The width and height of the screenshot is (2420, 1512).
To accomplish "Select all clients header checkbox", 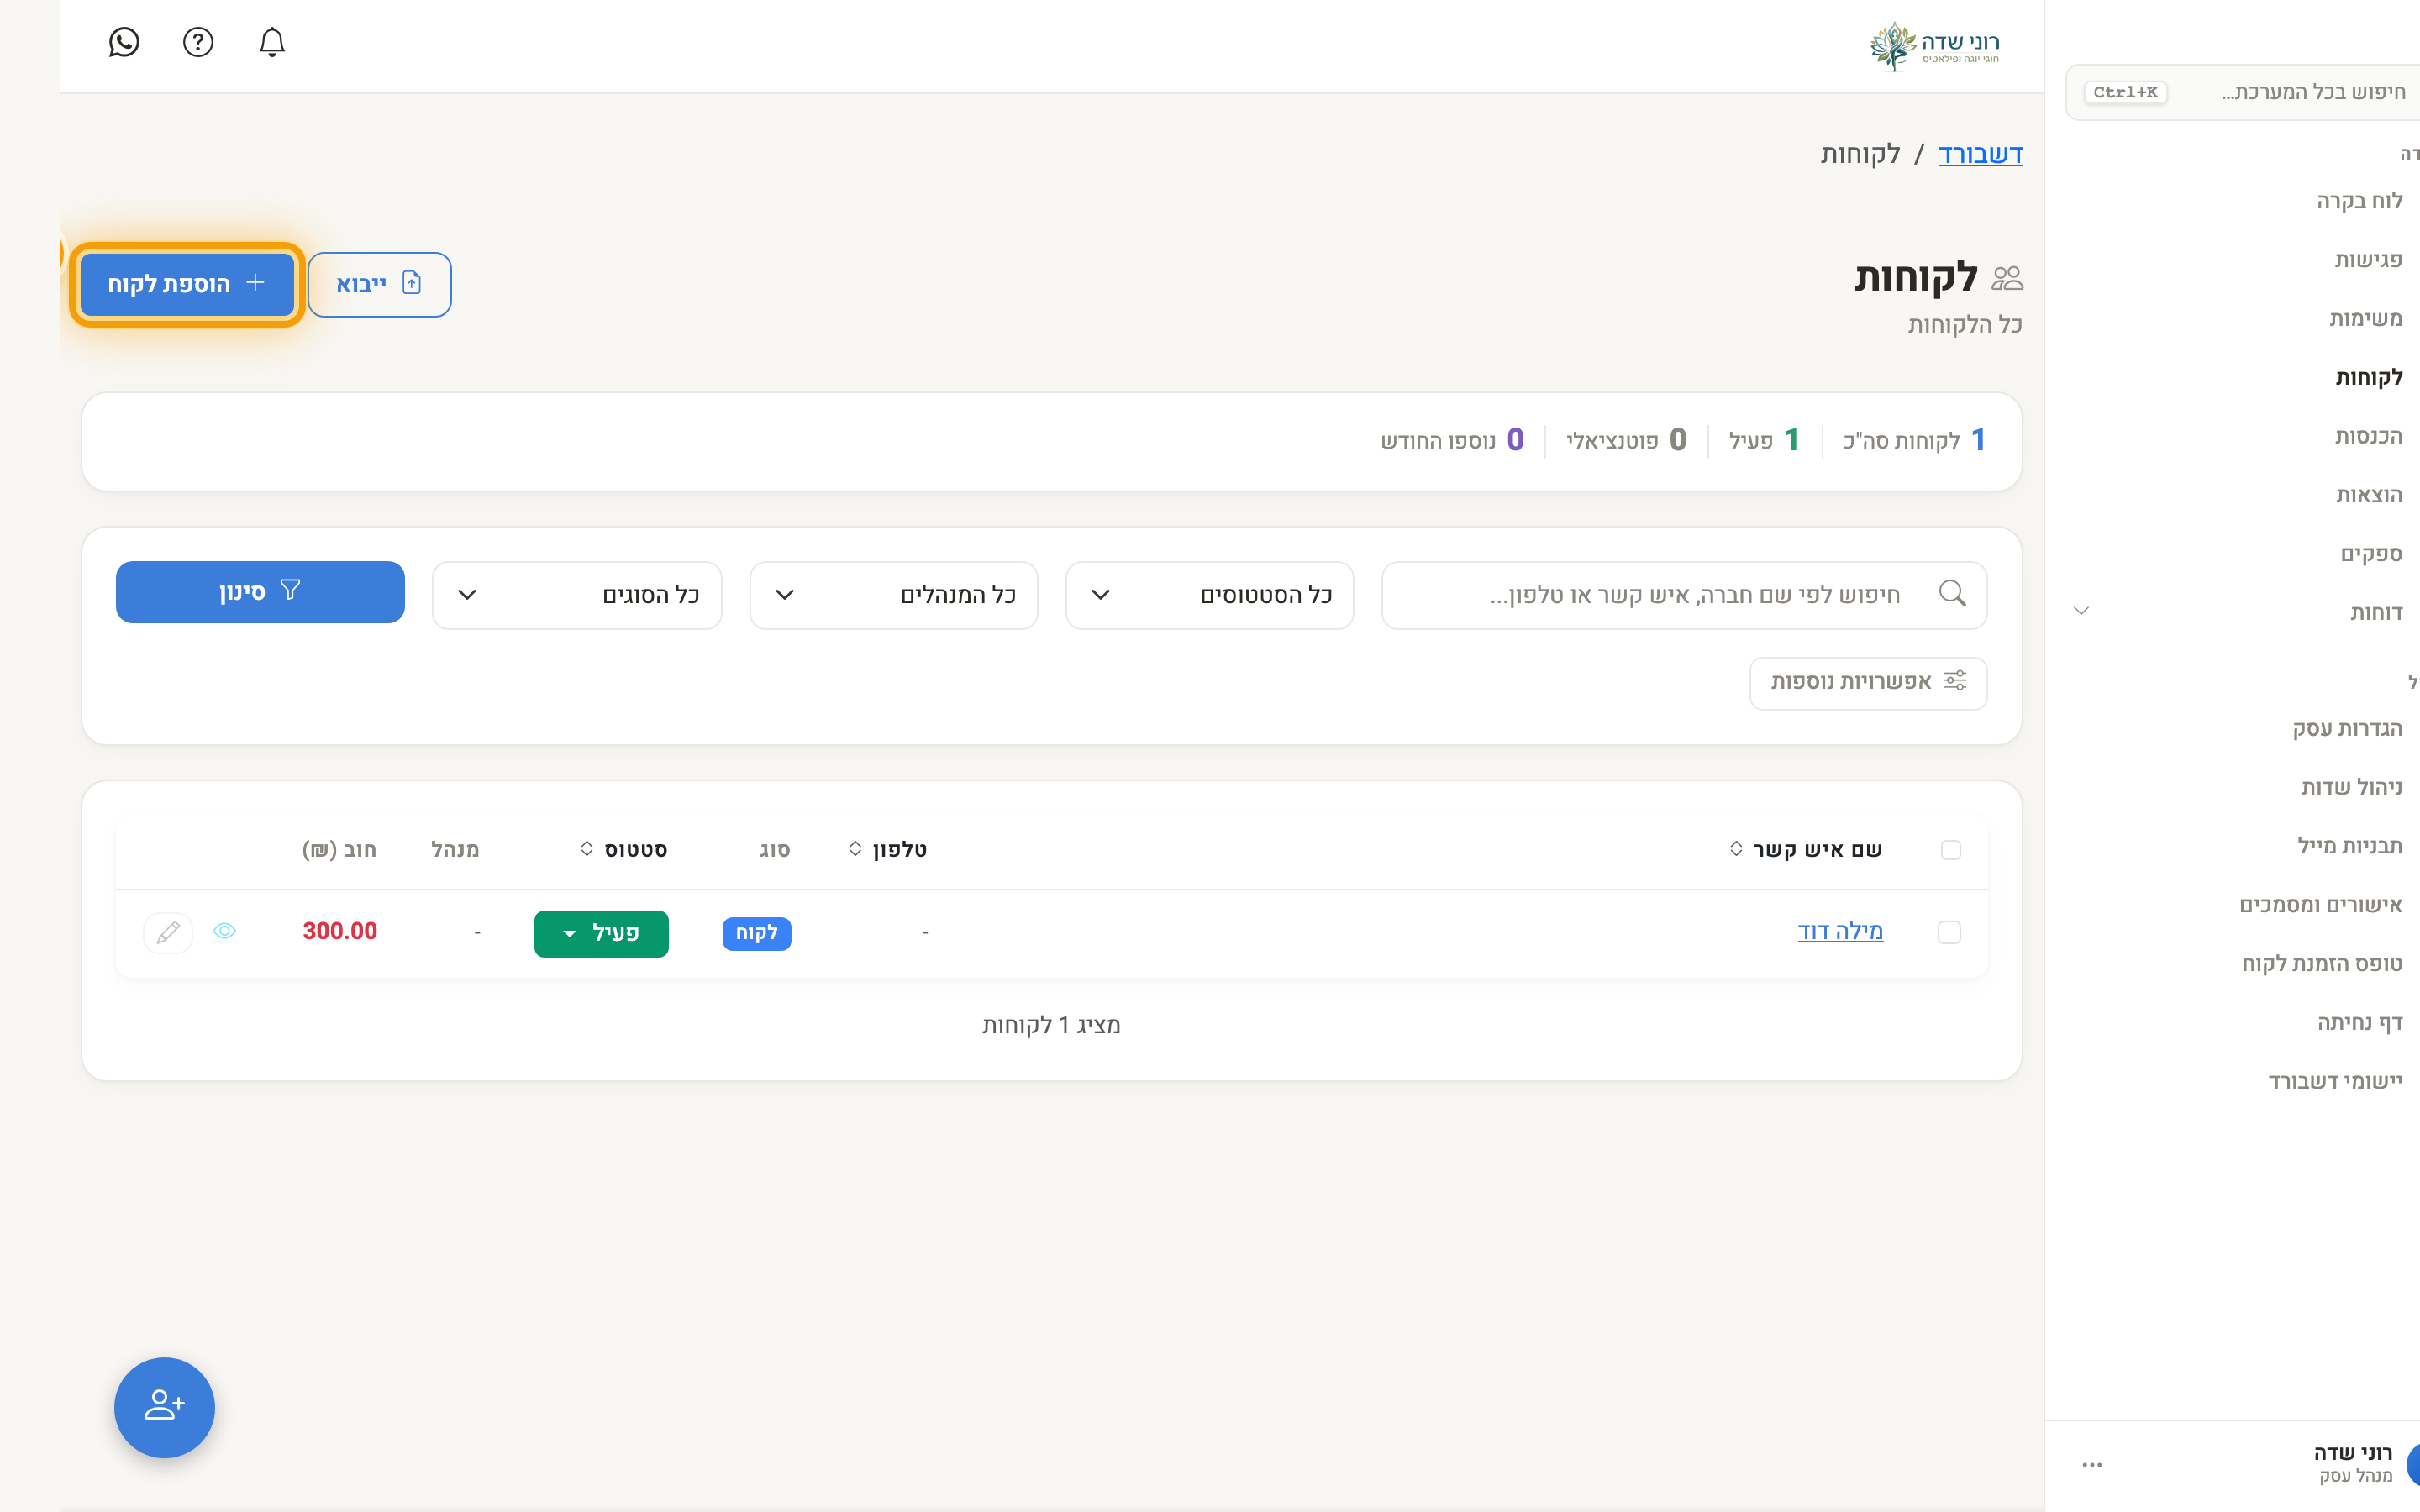I will pyautogui.click(x=1950, y=850).
